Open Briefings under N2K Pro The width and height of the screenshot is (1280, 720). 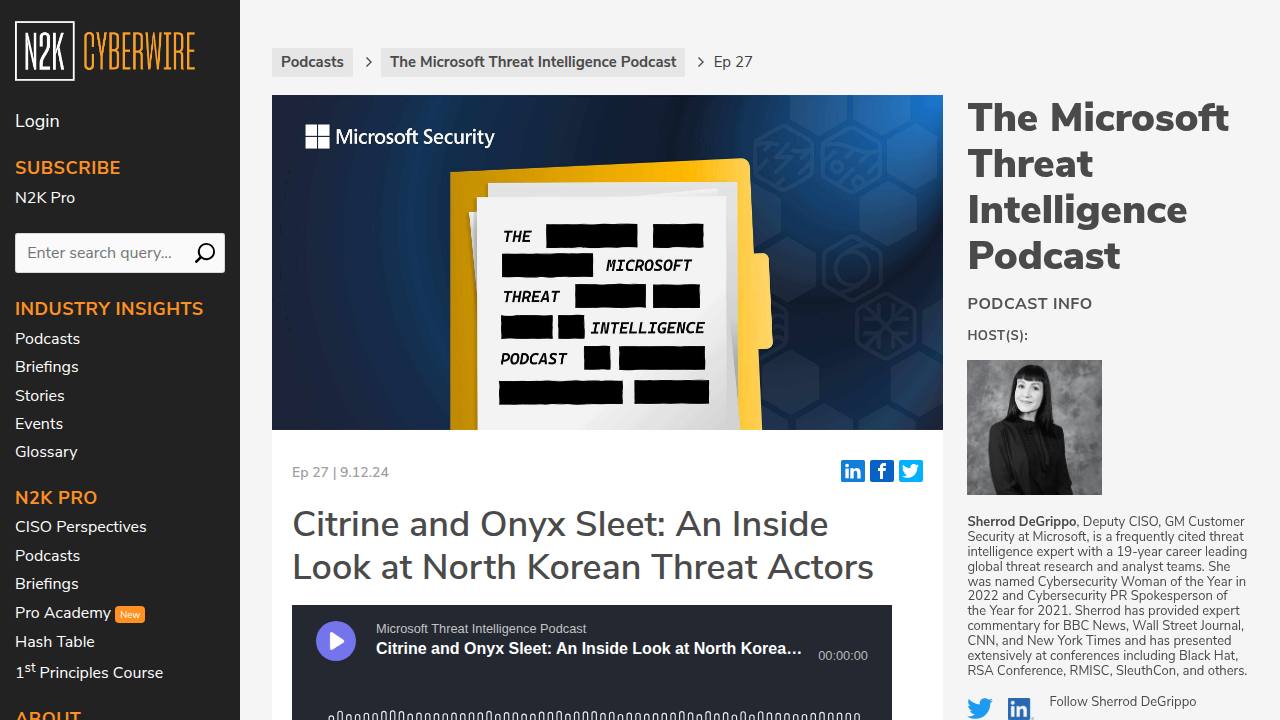click(46, 584)
